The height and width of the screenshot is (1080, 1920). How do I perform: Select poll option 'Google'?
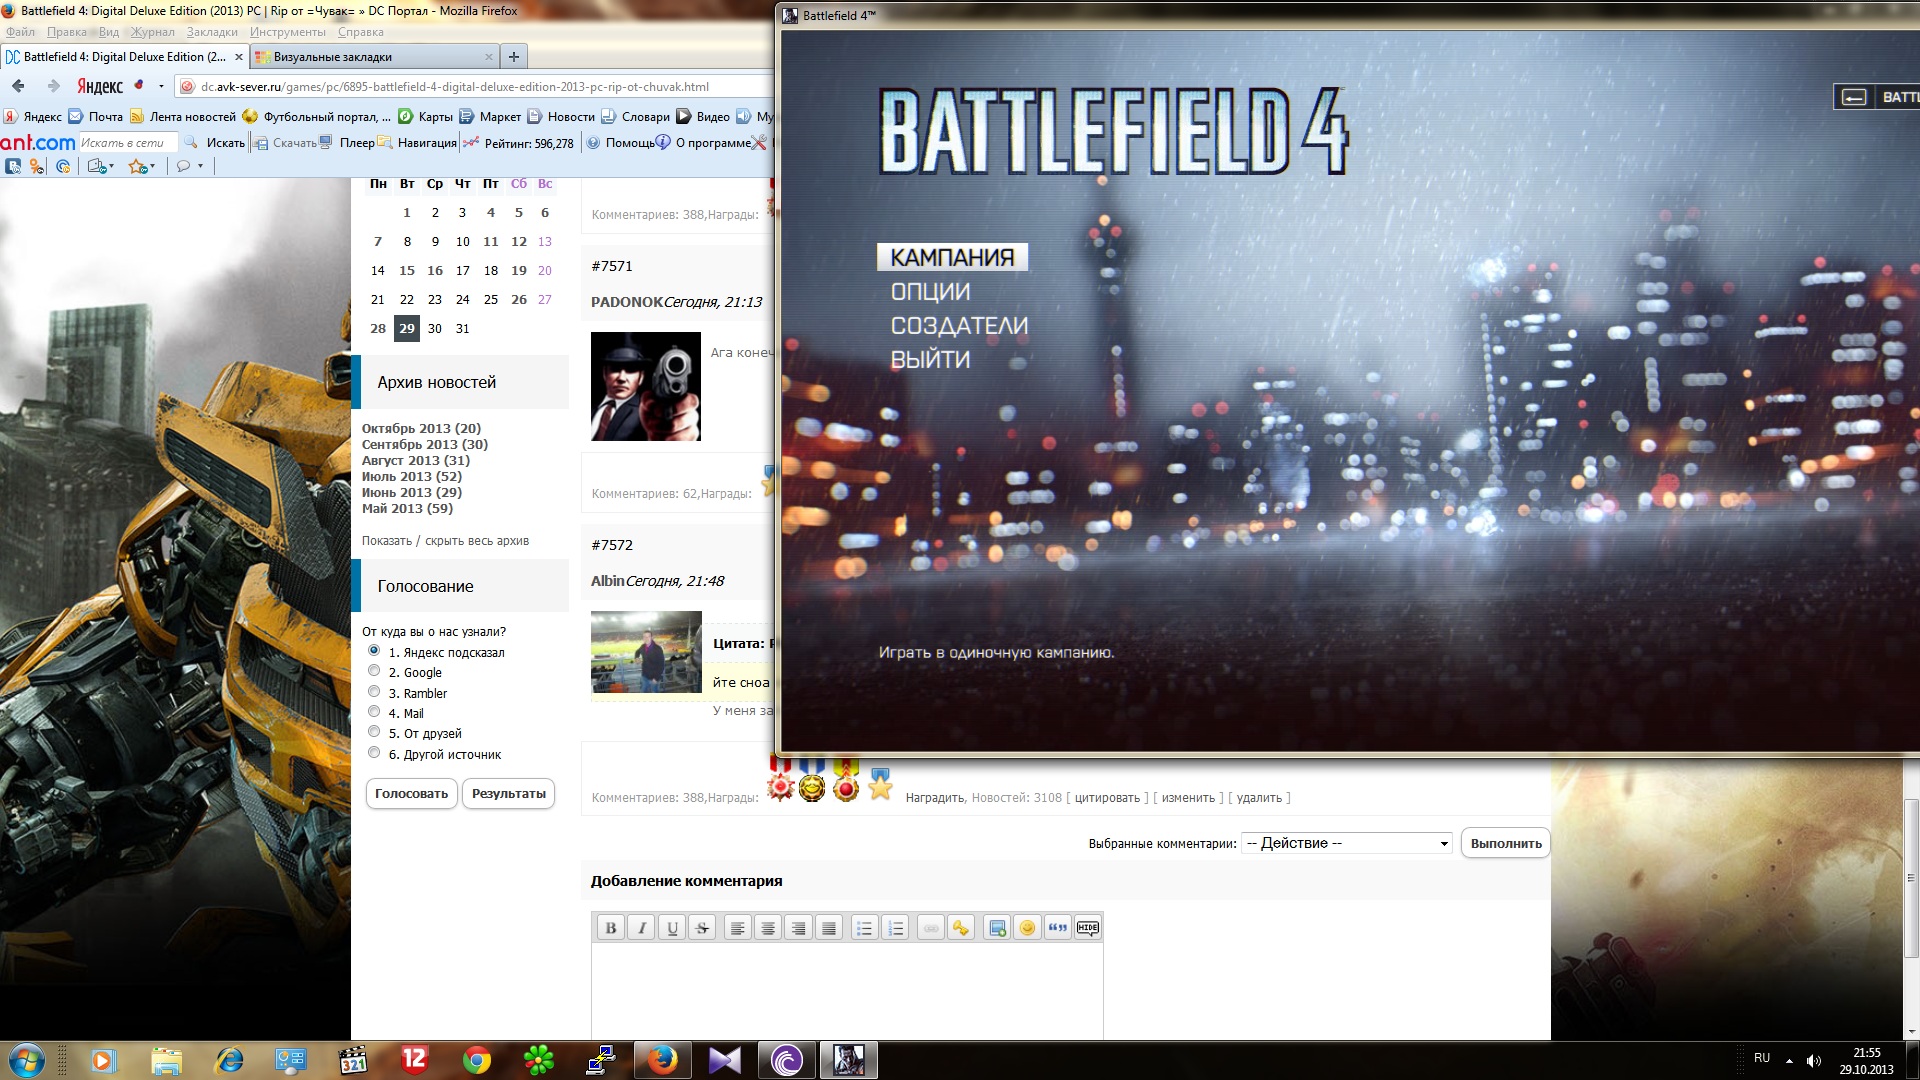pos(374,671)
